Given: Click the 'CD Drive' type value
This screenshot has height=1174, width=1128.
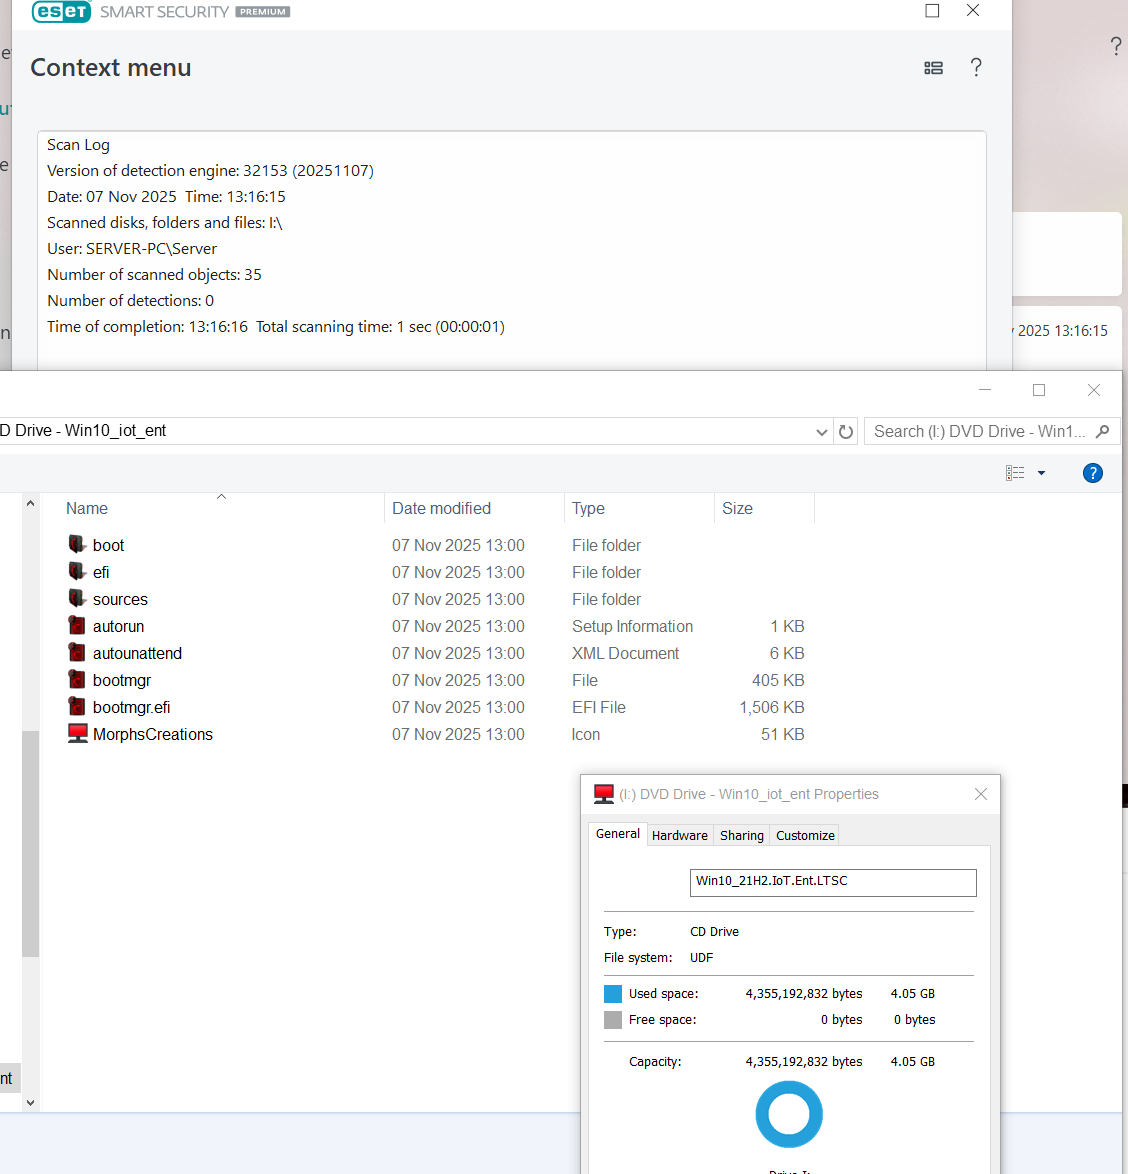Looking at the screenshot, I should (714, 931).
